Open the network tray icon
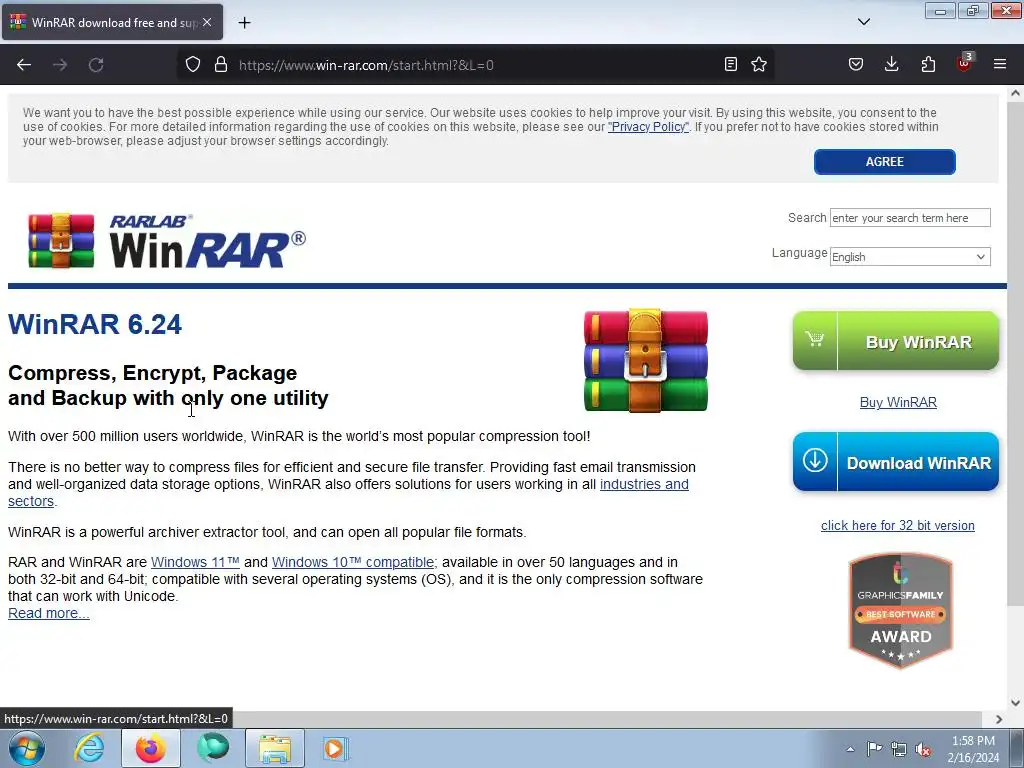Image resolution: width=1024 pixels, height=768 pixels. coord(899,749)
